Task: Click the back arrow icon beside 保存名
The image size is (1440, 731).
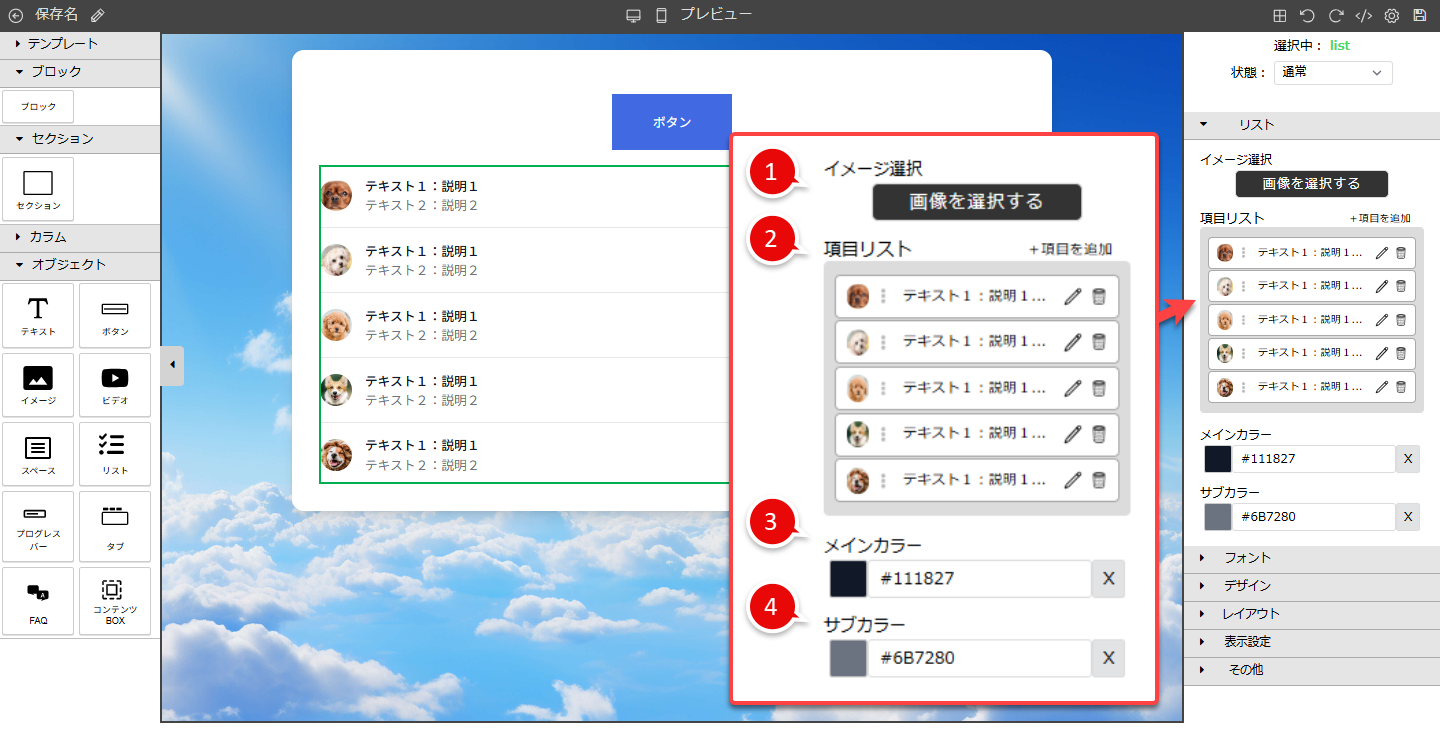Action: click(x=15, y=15)
